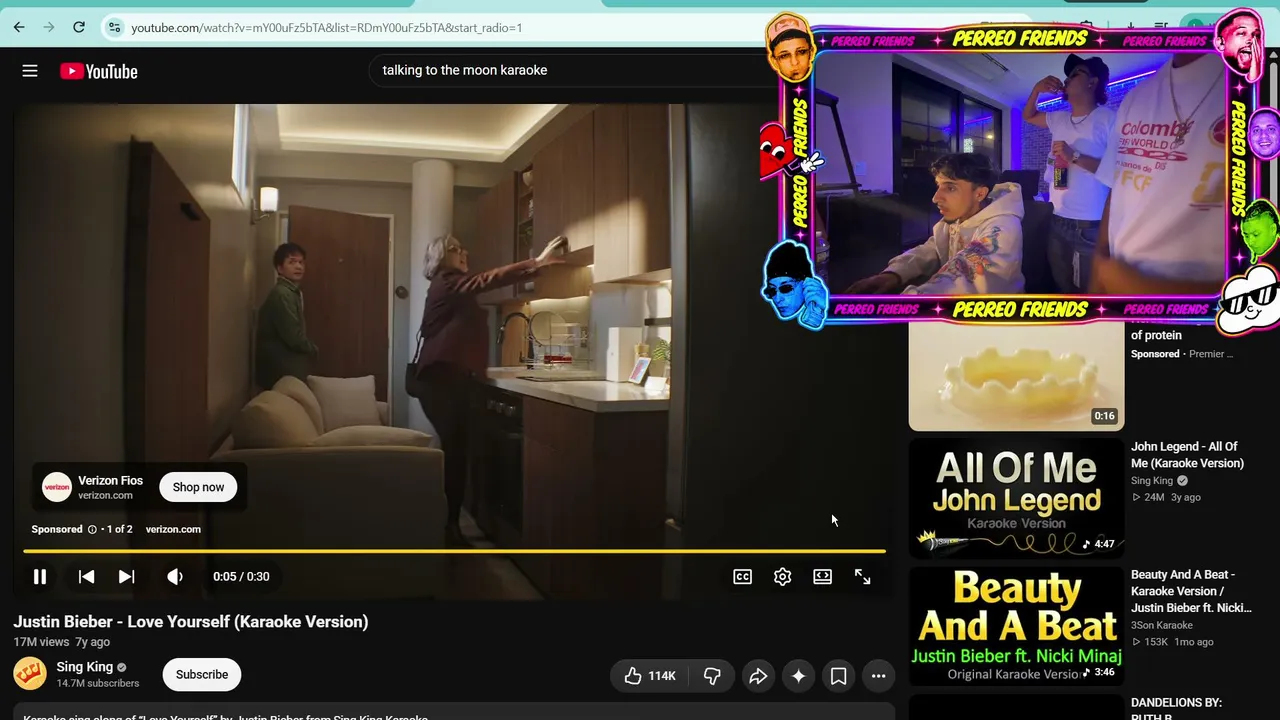Switch to theater mode
The image size is (1280, 720).
[x=822, y=577]
